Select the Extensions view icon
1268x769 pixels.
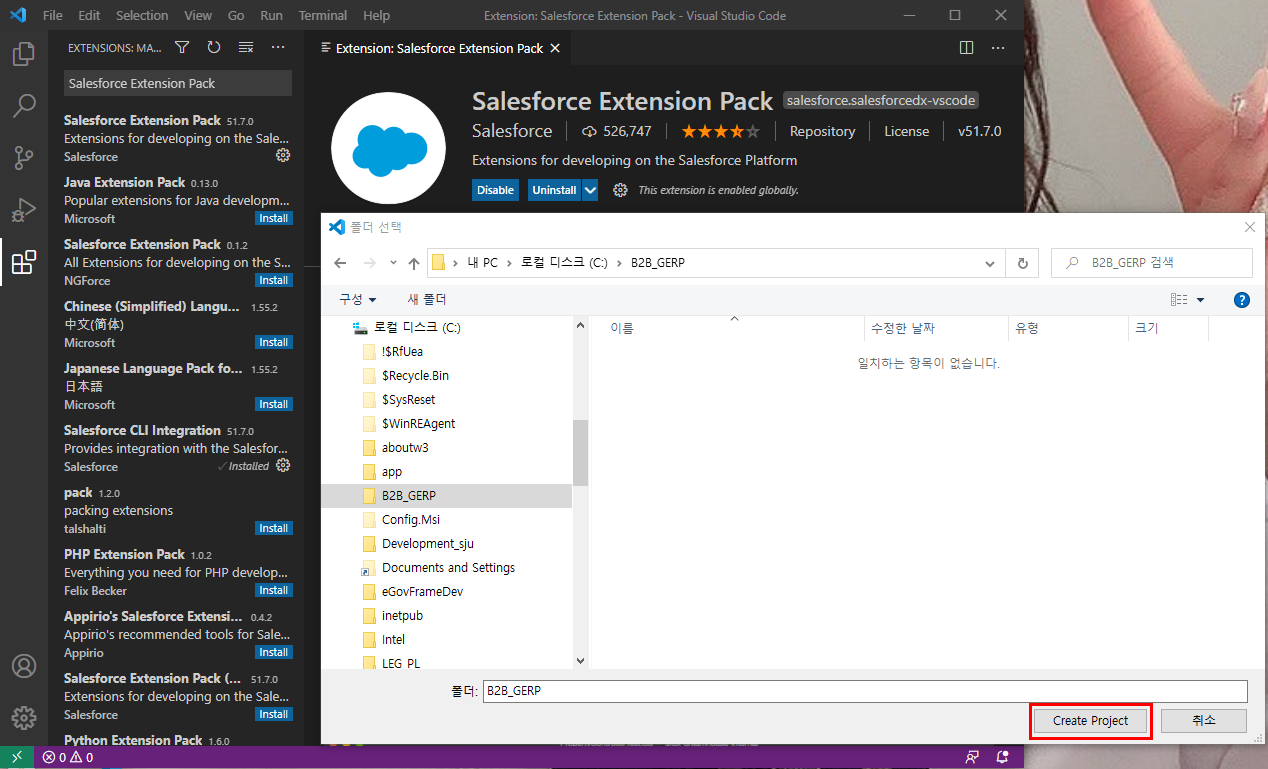(24, 262)
